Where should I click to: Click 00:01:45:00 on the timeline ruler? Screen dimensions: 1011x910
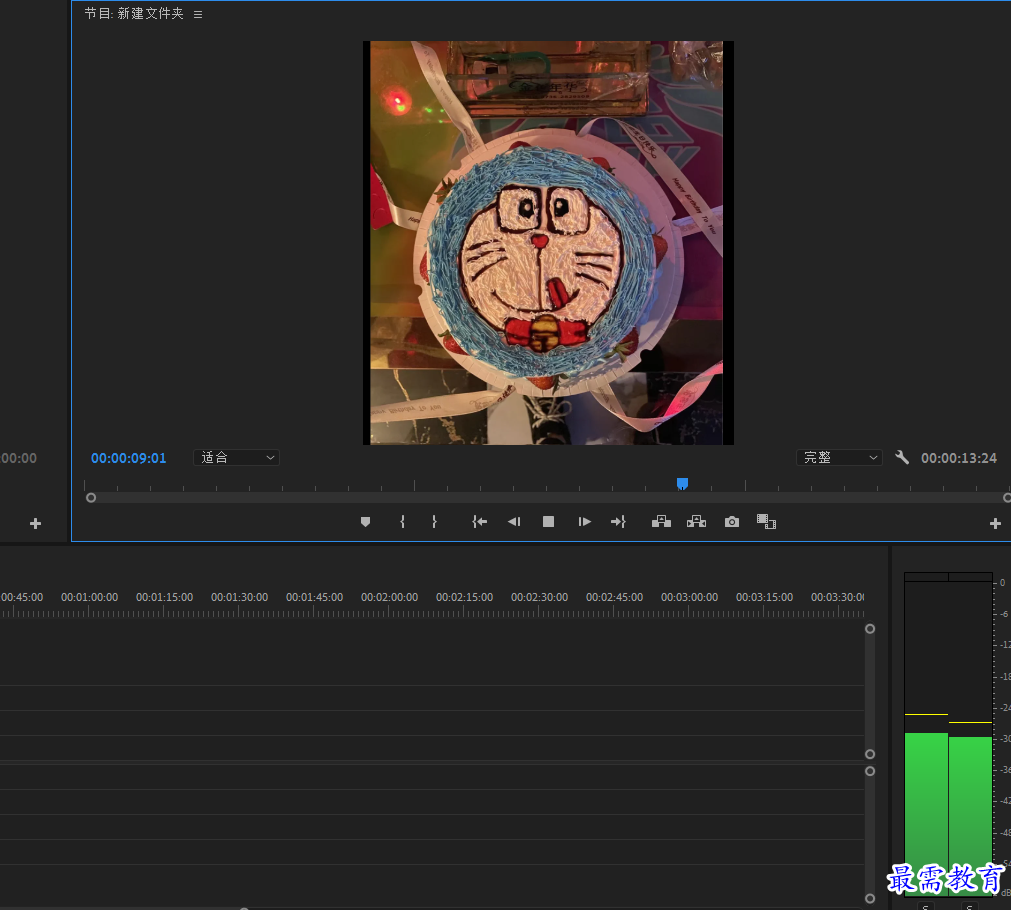315,597
